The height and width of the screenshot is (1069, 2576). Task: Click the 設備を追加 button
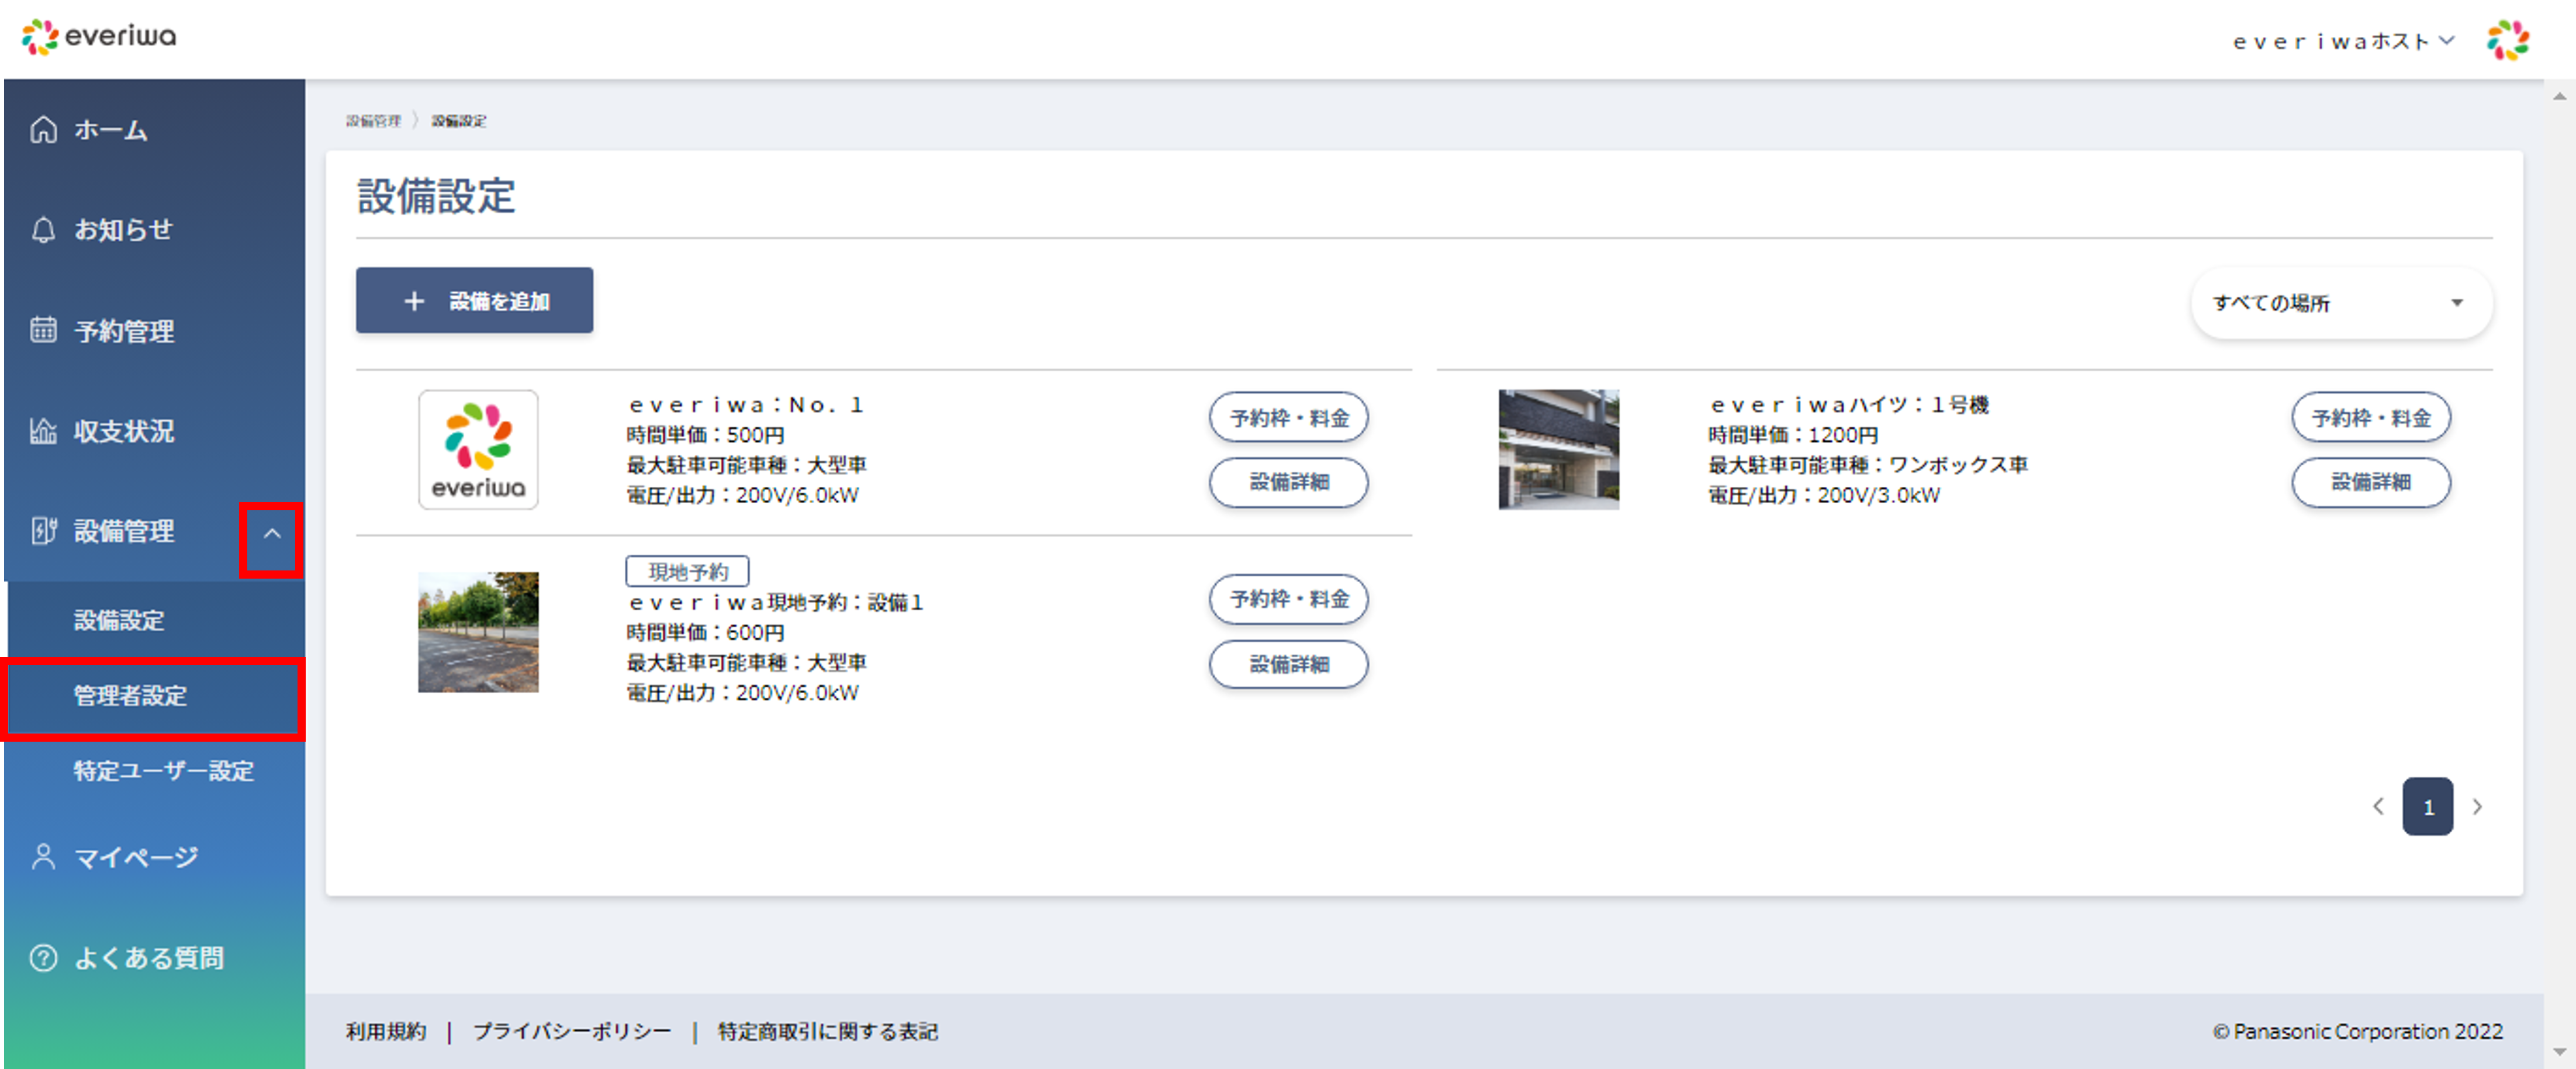(474, 301)
